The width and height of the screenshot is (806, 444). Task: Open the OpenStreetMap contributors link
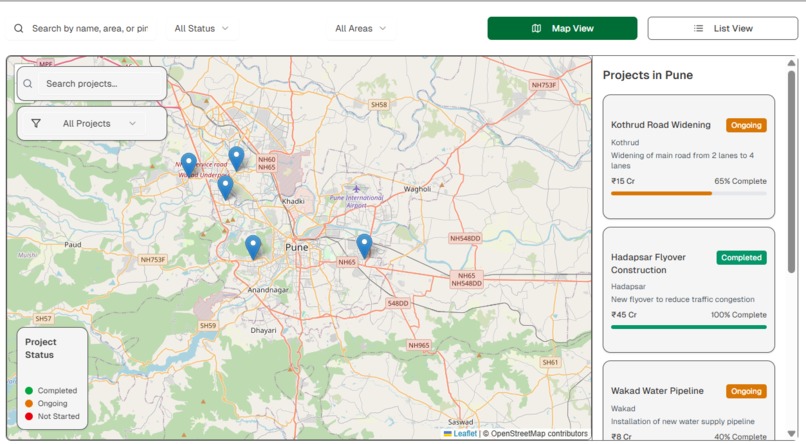click(539, 433)
